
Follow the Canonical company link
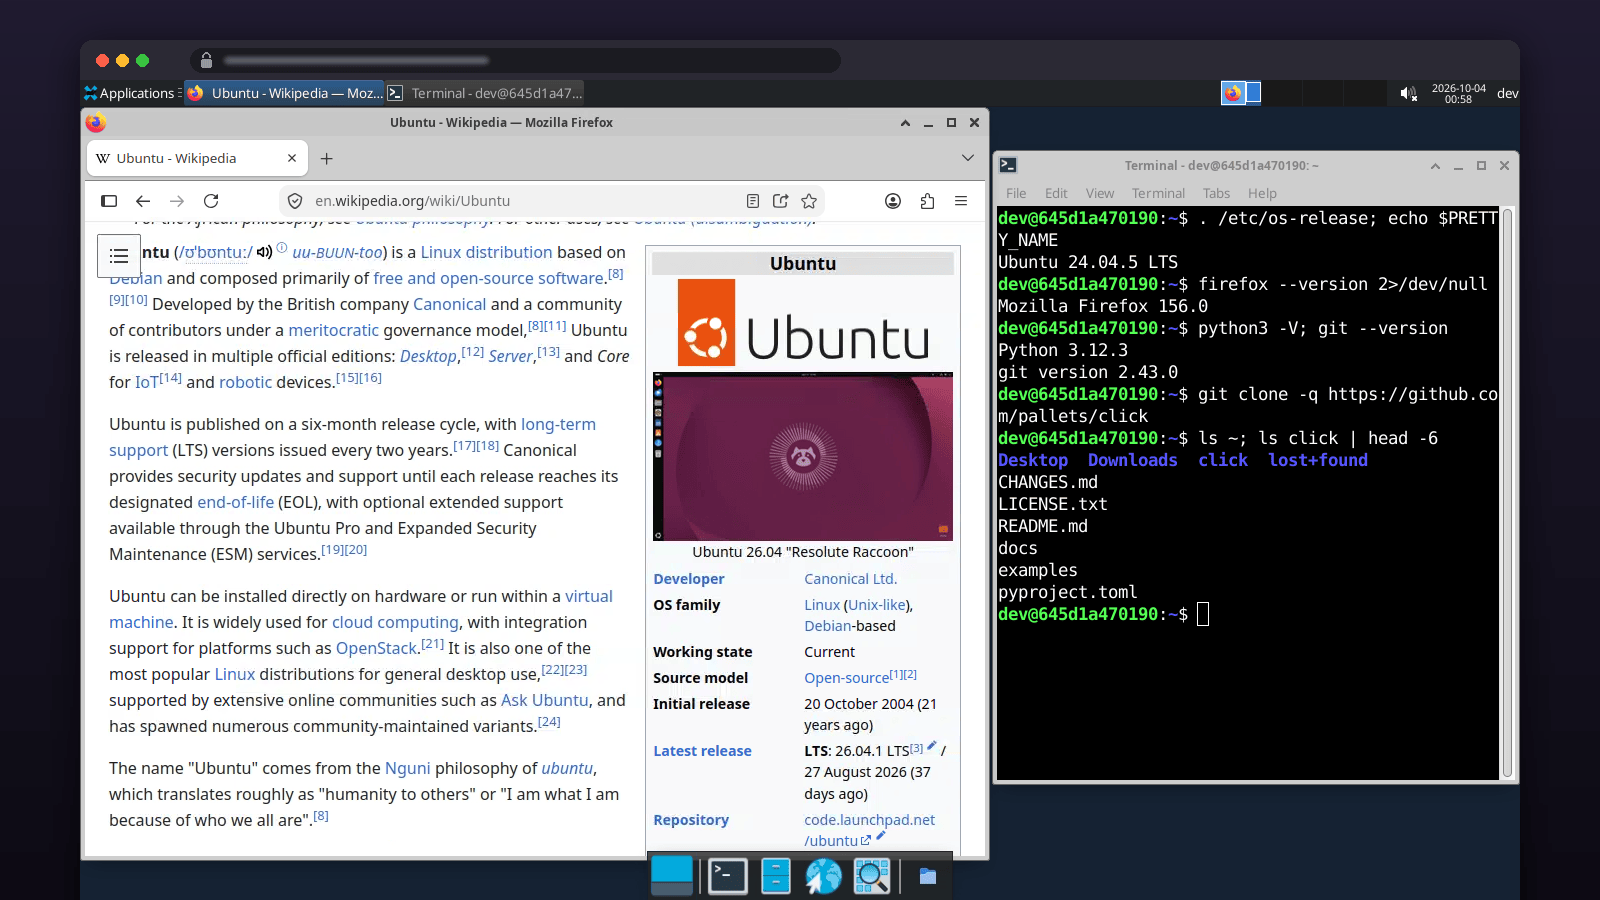coord(449,304)
